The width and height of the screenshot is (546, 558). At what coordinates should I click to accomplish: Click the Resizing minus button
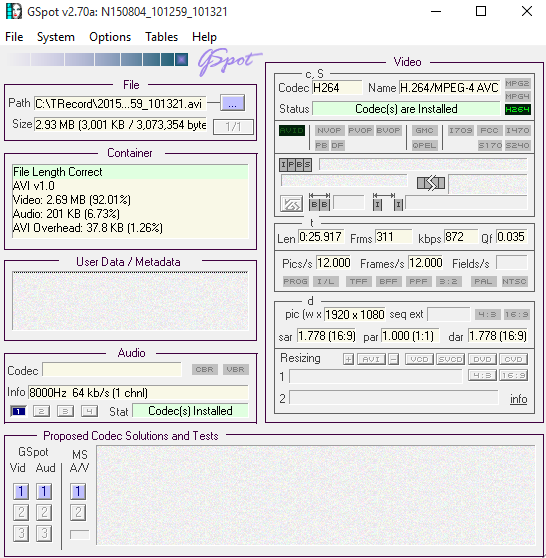click(393, 359)
